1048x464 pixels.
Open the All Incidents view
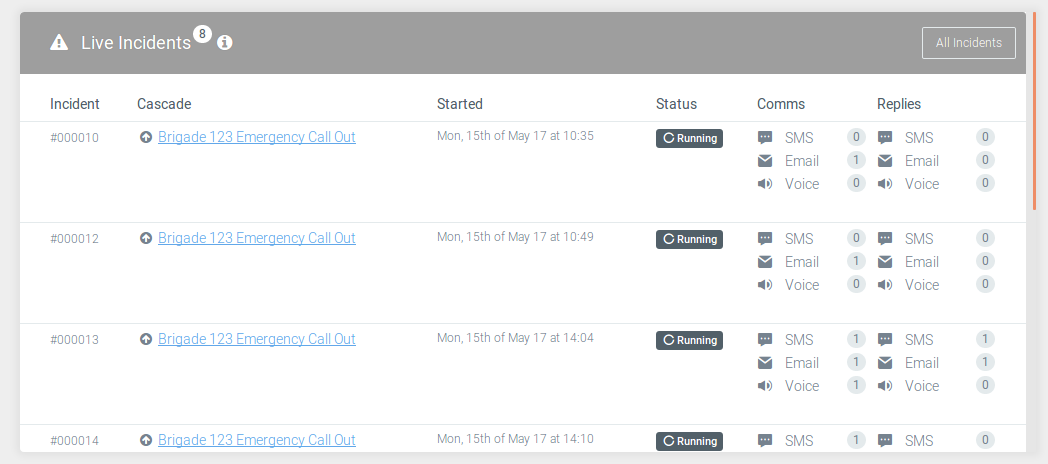pos(968,43)
